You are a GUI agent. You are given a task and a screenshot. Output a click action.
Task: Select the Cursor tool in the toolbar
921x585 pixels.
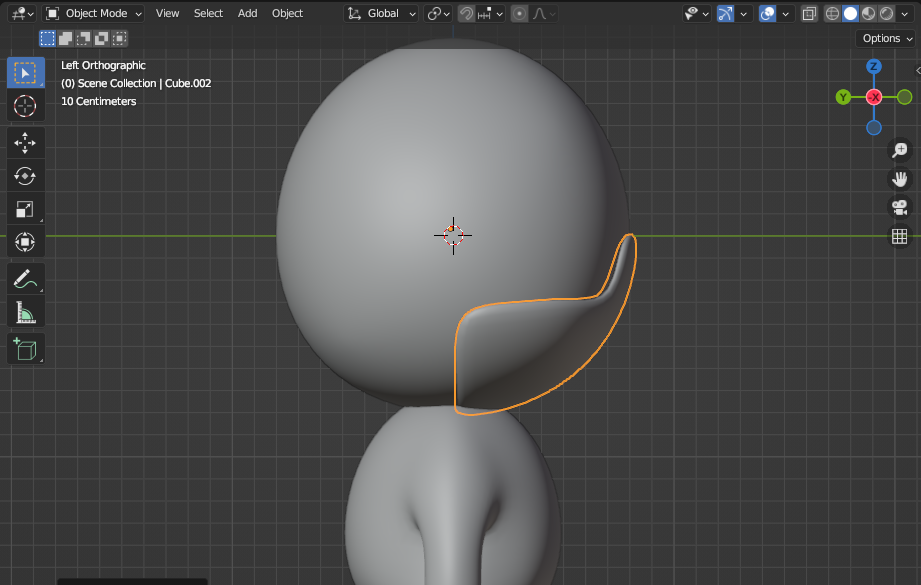(x=26, y=105)
